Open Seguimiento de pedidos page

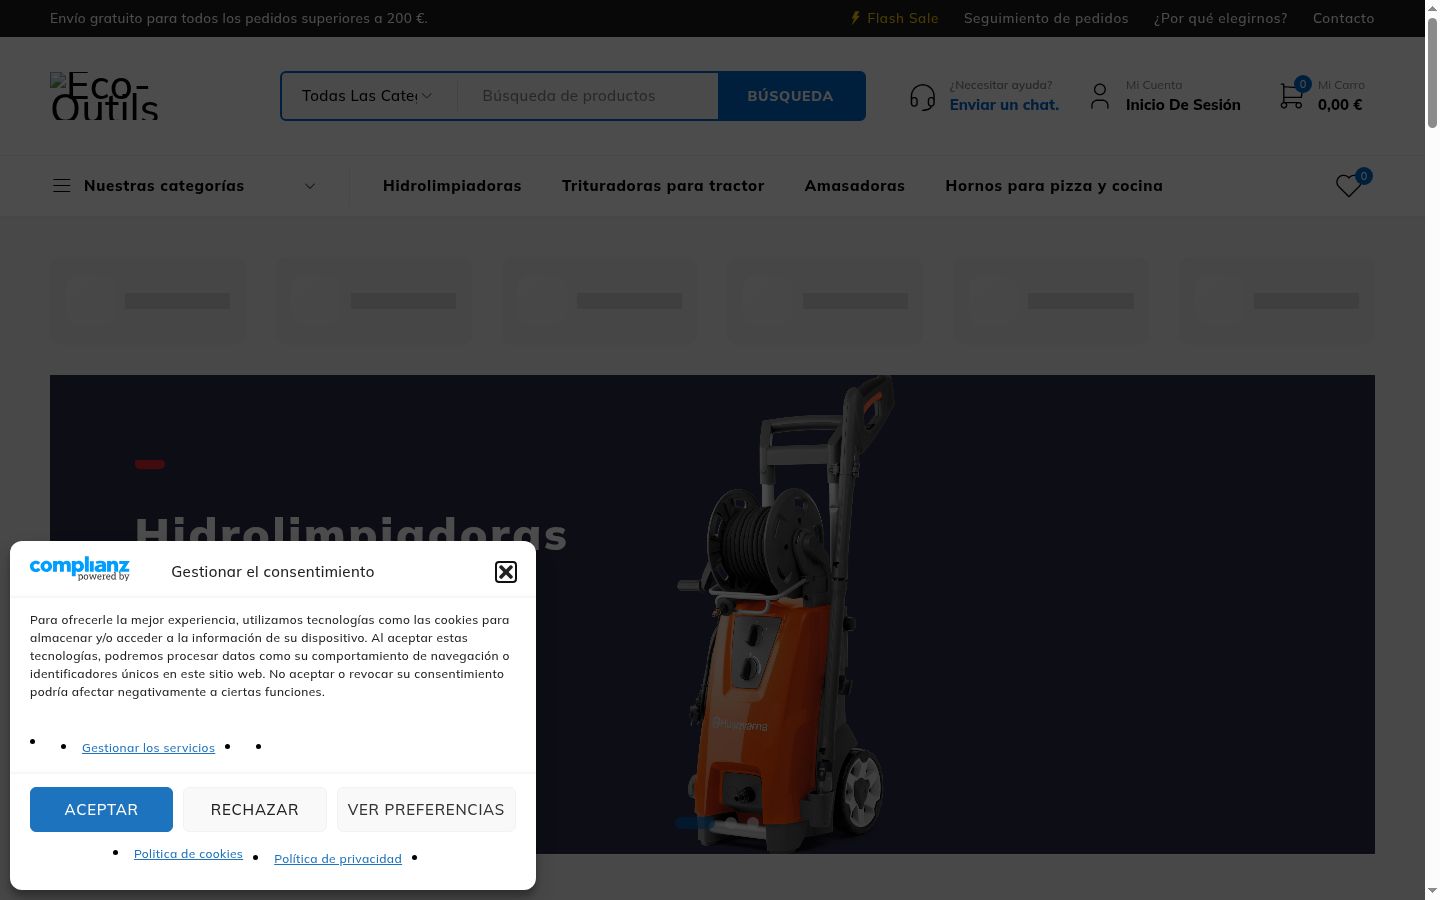point(1046,18)
